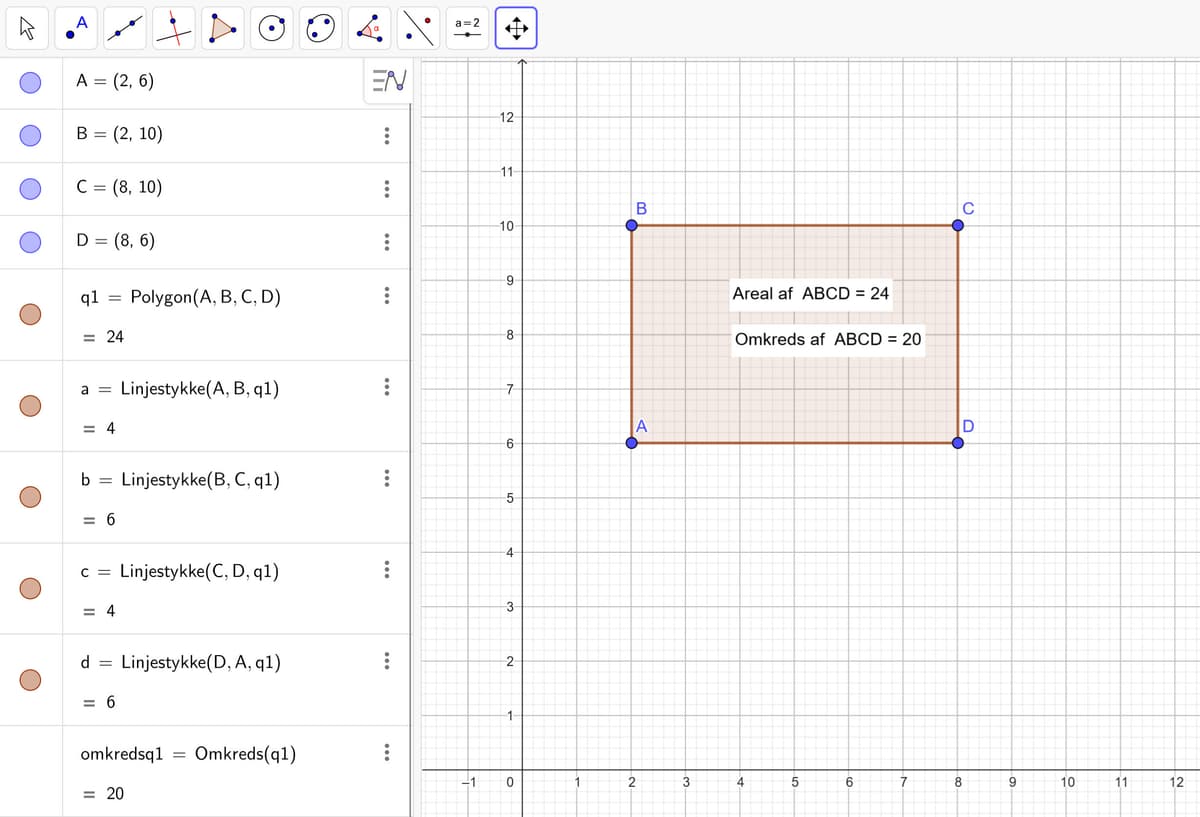Viewport: 1200px width, 817px height.
Task: Open the three-dot menu for segment b
Action: click(x=387, y=479)
